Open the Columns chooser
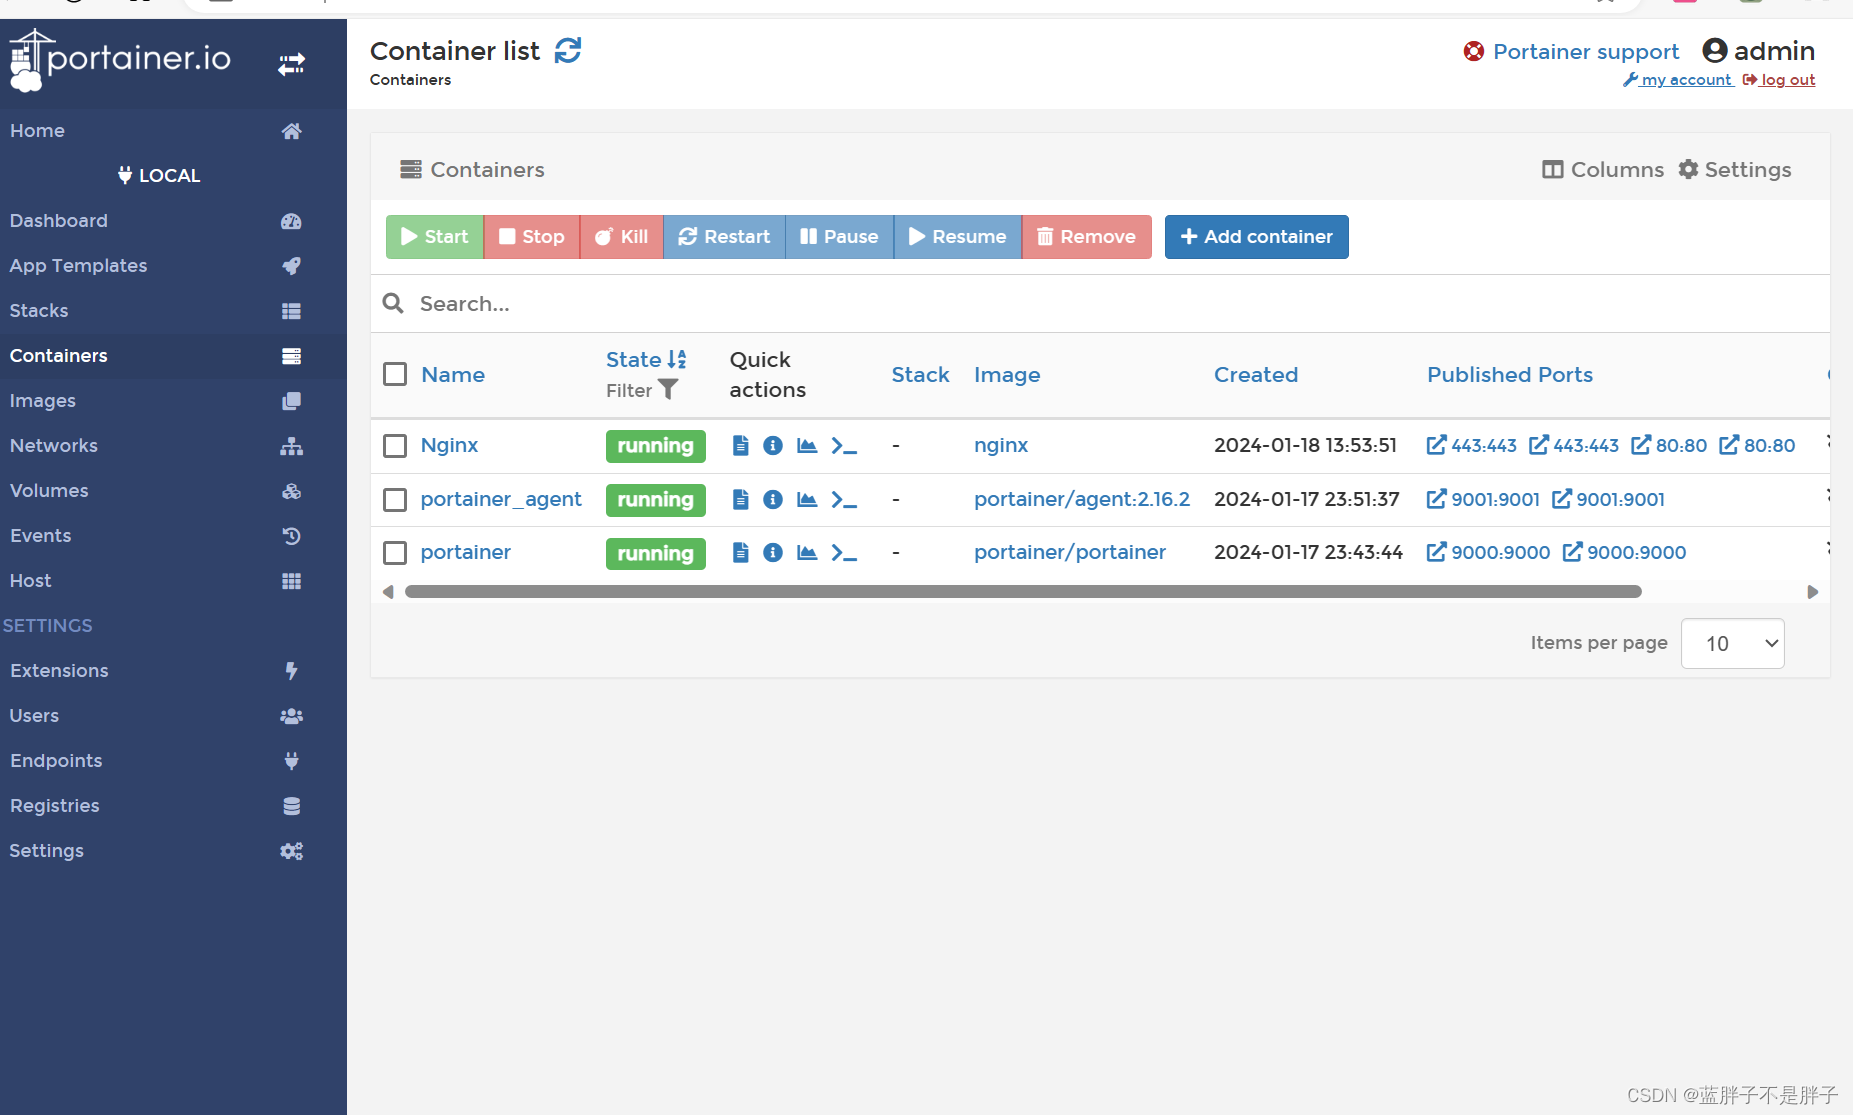The height and width of the screenshot is (1115, 1853). click(1603, 170)
